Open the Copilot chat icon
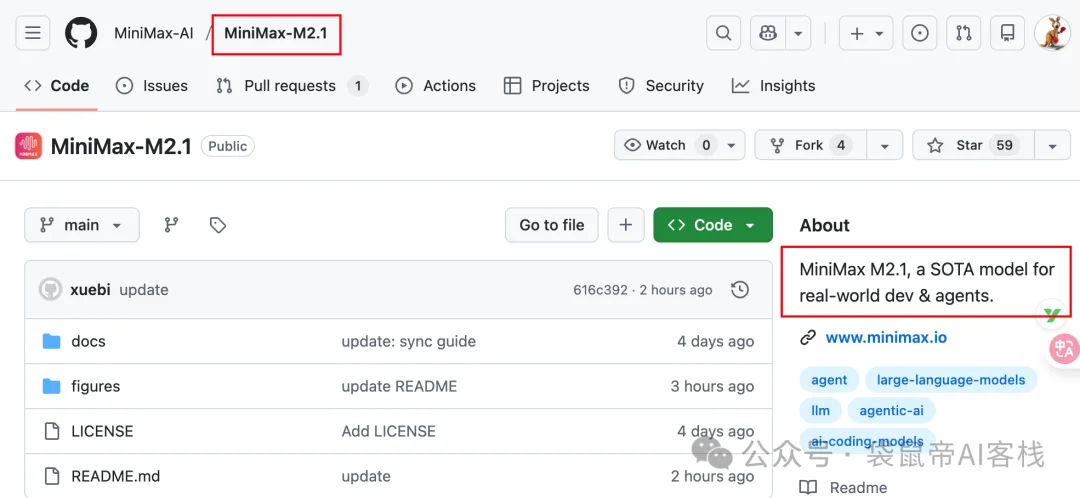This screenshot has width=1080, height=498. click(x=768, y=33)
